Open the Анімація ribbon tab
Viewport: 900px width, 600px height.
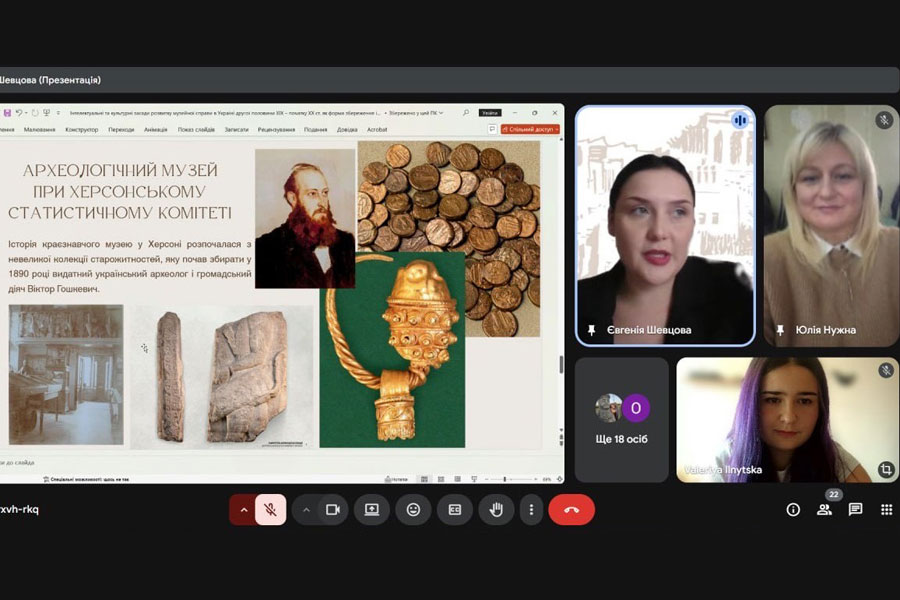[155, 129]
